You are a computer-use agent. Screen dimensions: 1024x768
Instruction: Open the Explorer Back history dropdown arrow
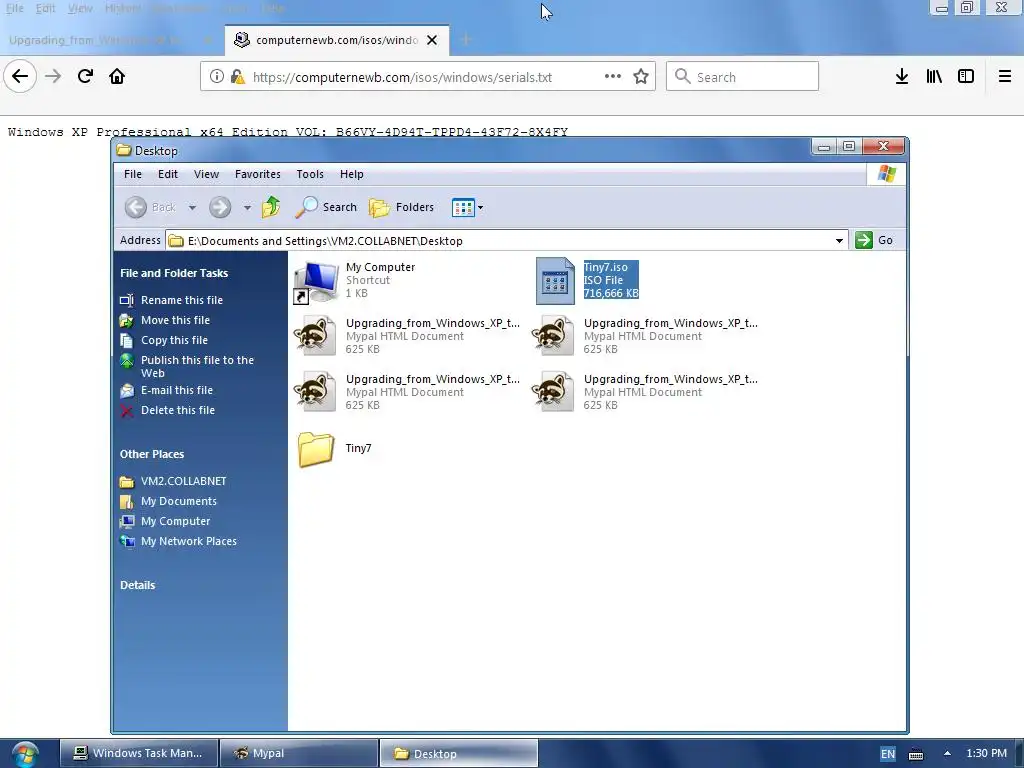pos(192,208)
